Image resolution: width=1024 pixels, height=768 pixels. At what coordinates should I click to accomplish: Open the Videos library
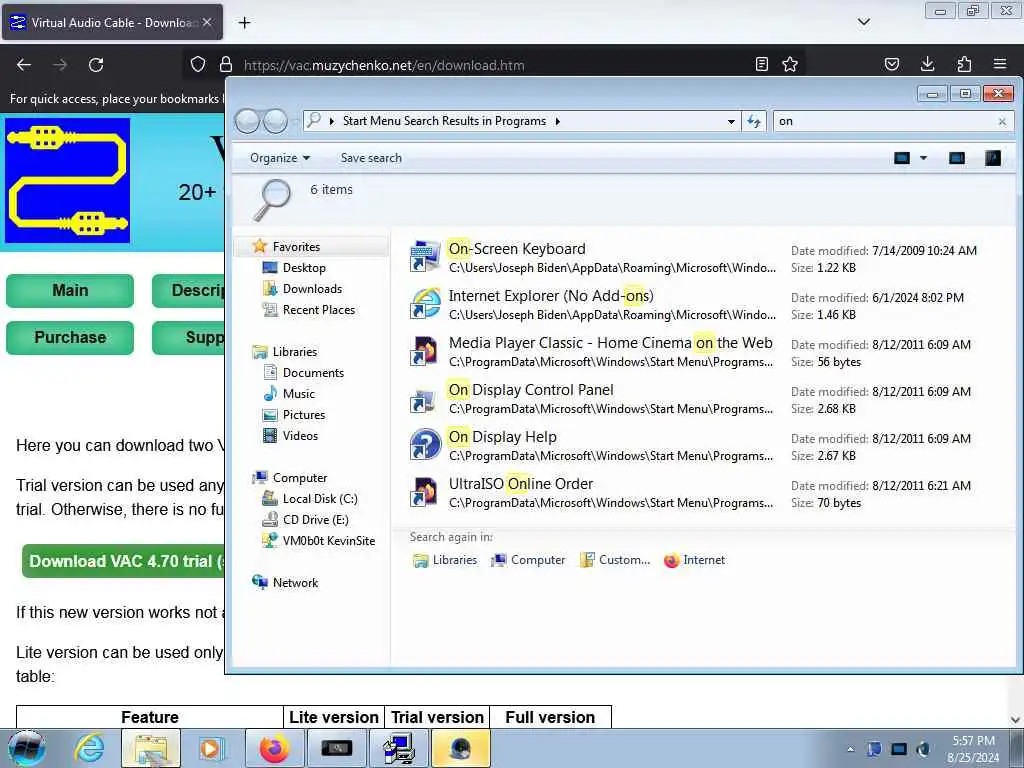tap(300, 436)
